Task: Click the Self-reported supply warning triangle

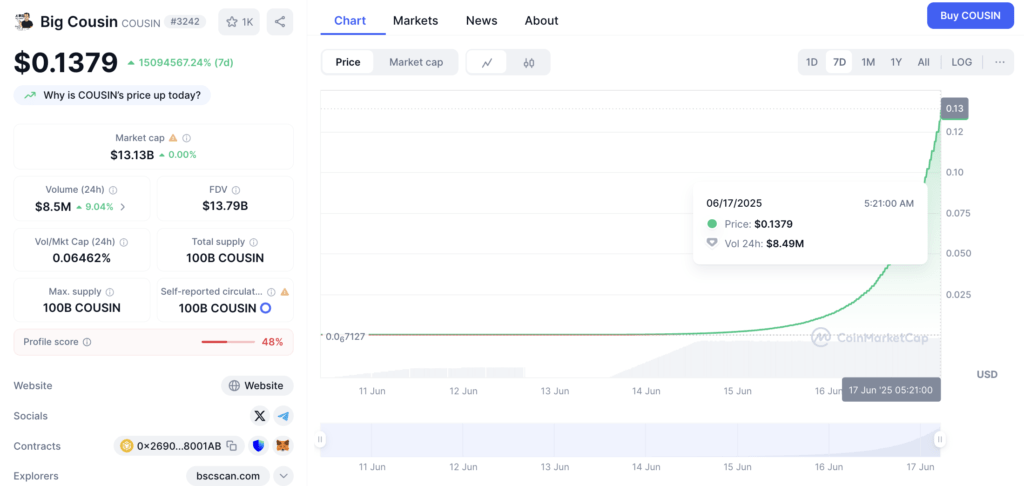Action: [285, 292]
